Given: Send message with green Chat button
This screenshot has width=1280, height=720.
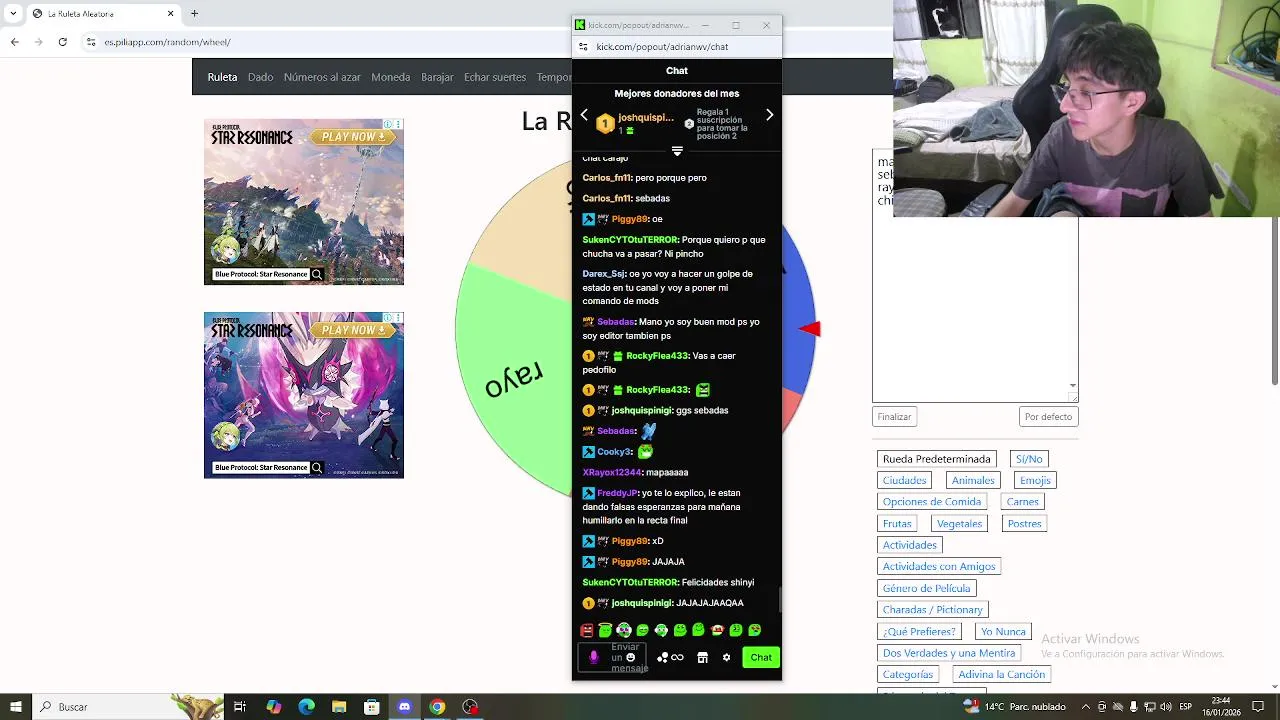Looking at the screenshot, I should (761, 657).
